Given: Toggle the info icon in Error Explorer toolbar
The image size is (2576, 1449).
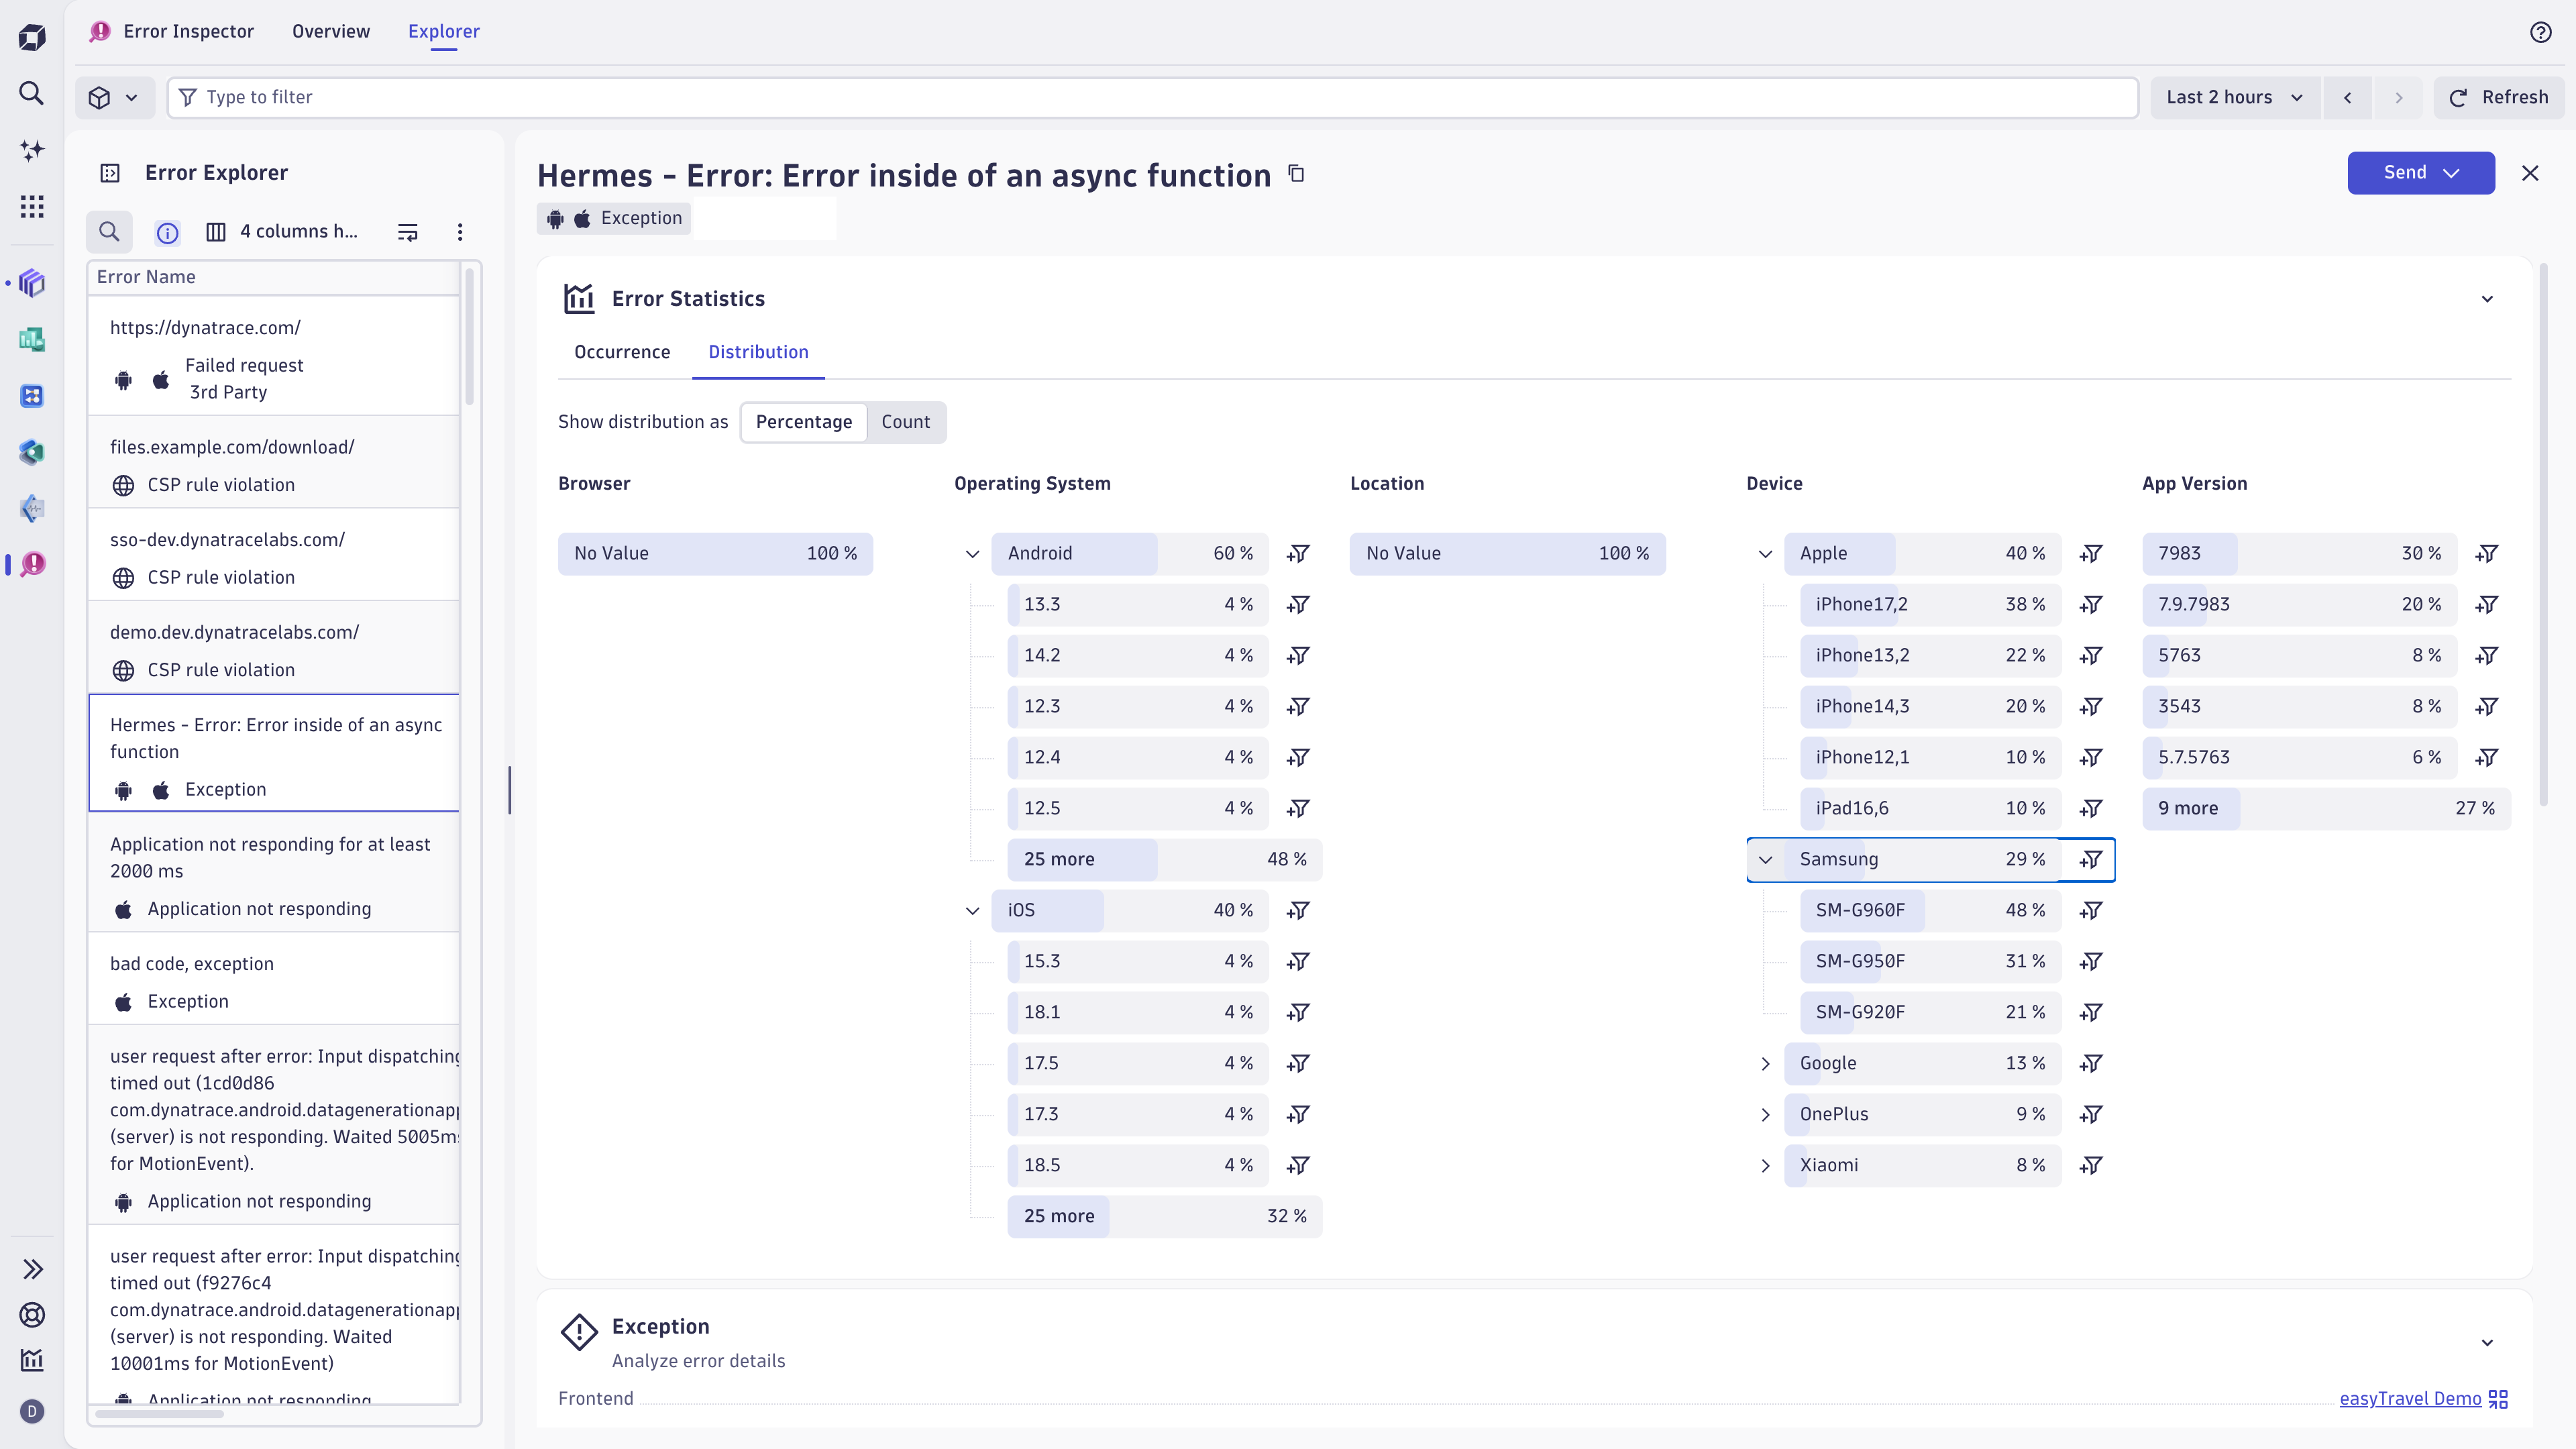Looking at the screenshot, I should 167,232.
